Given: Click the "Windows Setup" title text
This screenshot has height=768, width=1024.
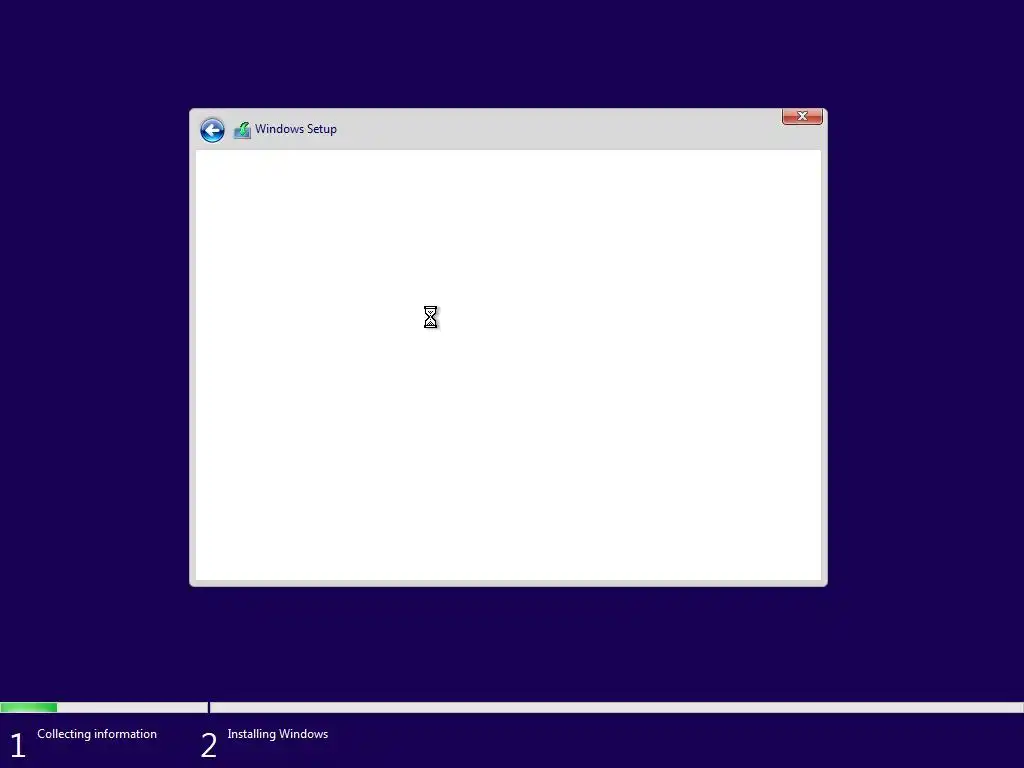Looking at the screenshot, I should (x=296, y=129).
